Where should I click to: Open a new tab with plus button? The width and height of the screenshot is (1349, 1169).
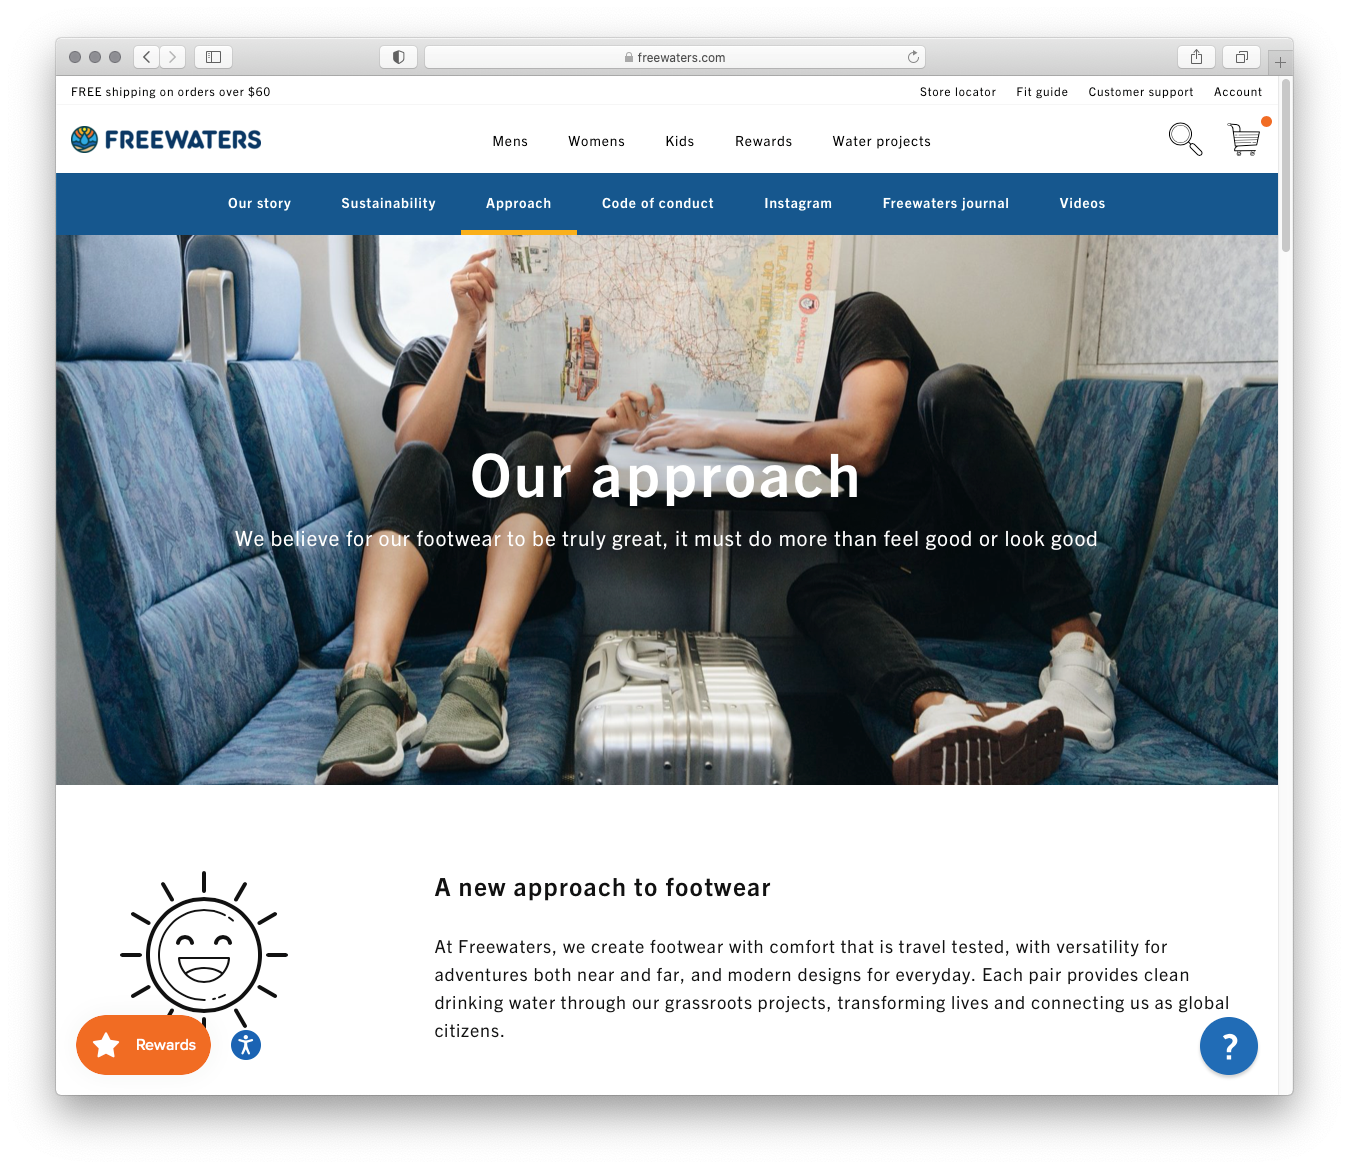[1280, 62]
